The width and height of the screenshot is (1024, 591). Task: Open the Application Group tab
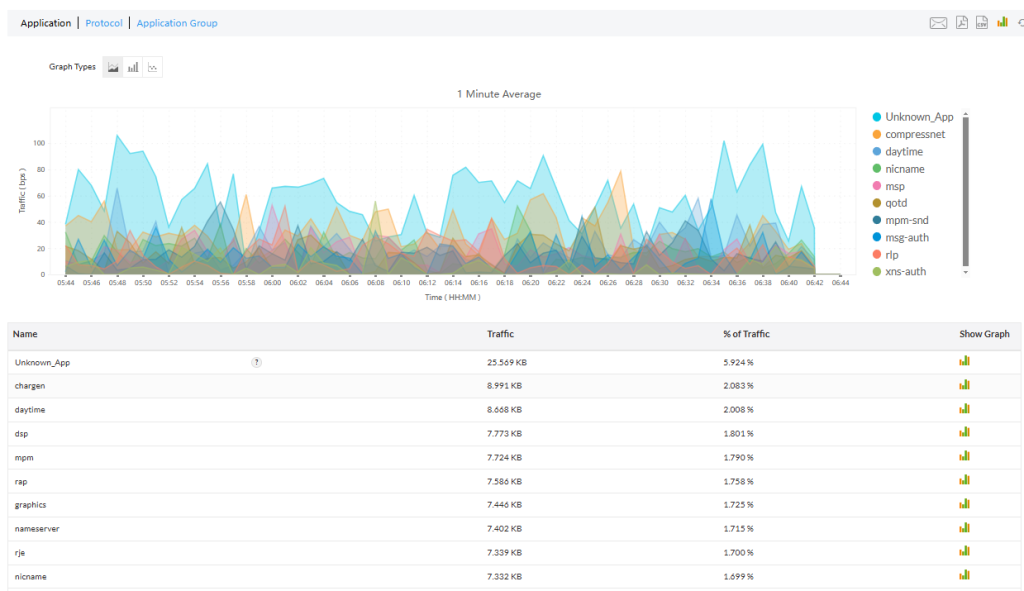click(177, 23)
